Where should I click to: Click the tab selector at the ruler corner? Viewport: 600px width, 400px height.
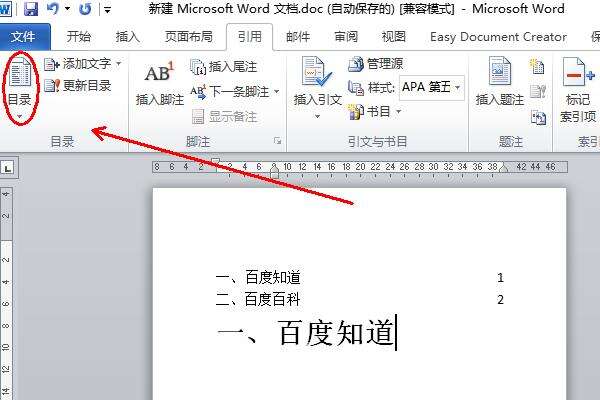click(x=7, y=168)
